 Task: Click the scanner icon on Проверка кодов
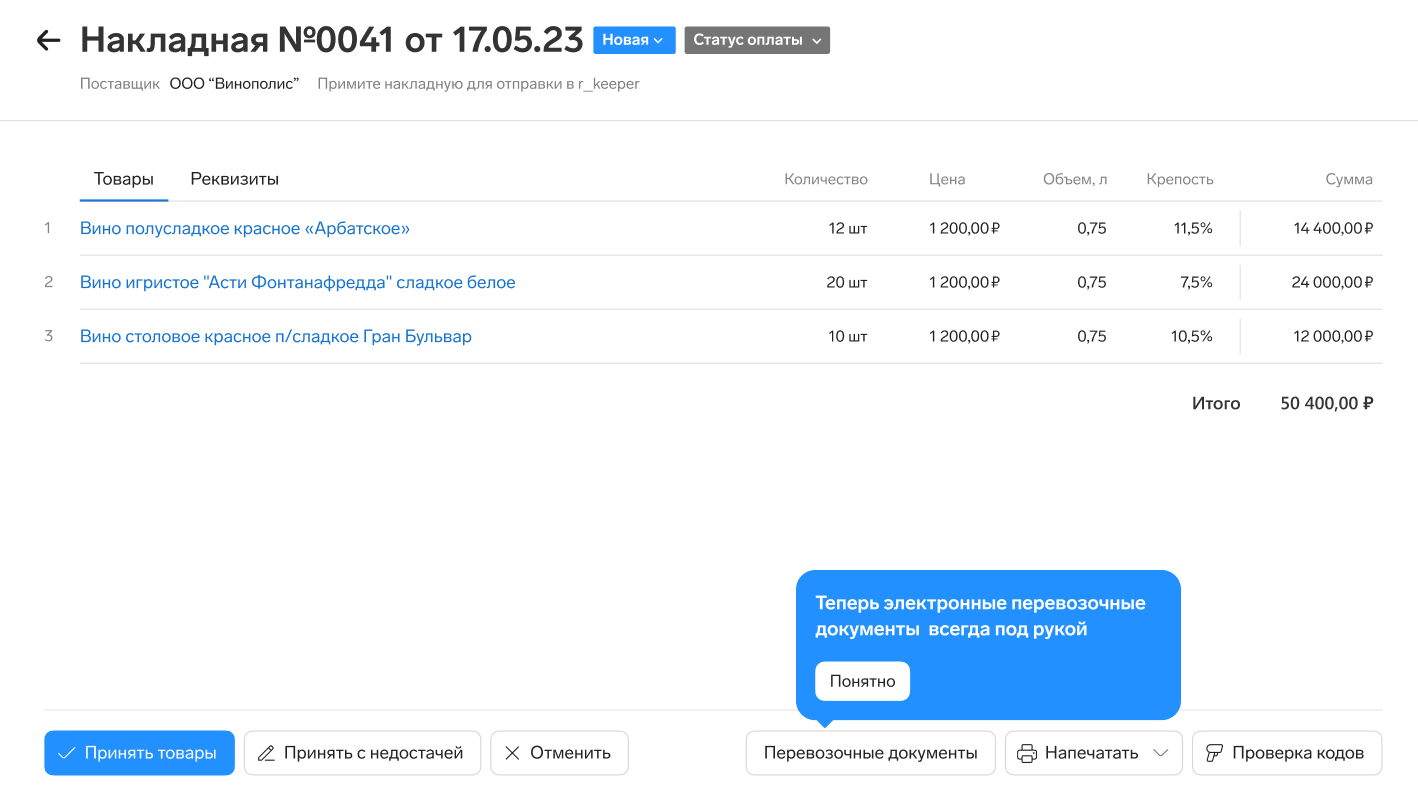(x=1214, y=753)
